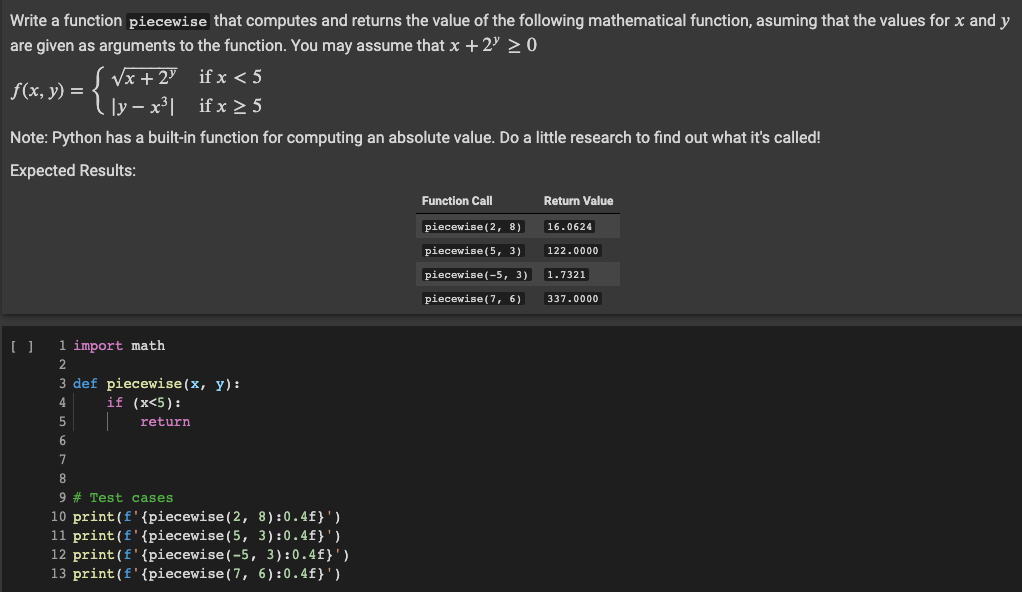Click the piecewise(-5, 3) table entry
The height and width of the screenshot is (592, 1022).
click(x=474, y=274)
